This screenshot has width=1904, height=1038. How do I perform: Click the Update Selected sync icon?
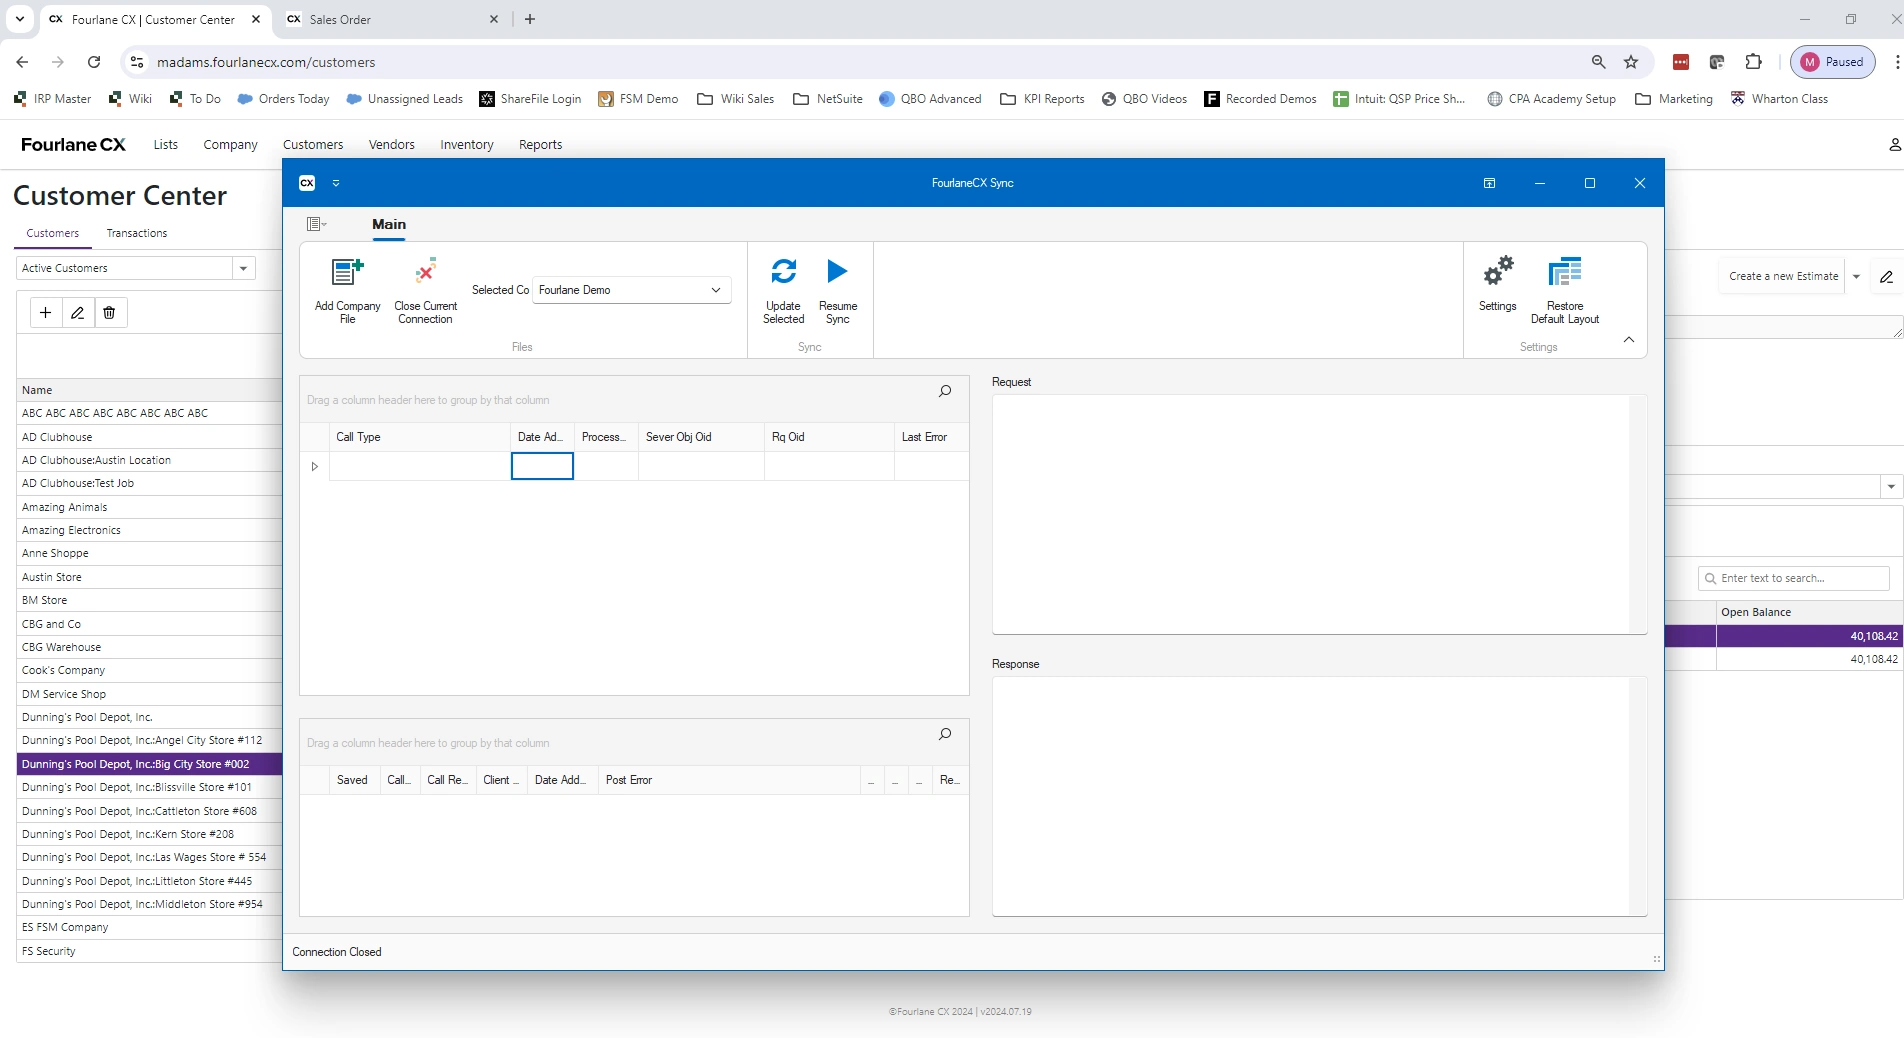783,271
